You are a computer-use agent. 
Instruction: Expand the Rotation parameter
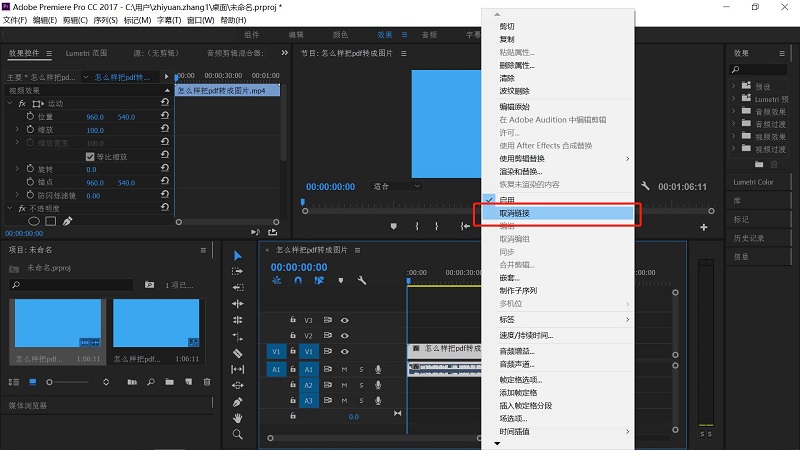pyautogui.click(x=17, y=168)
